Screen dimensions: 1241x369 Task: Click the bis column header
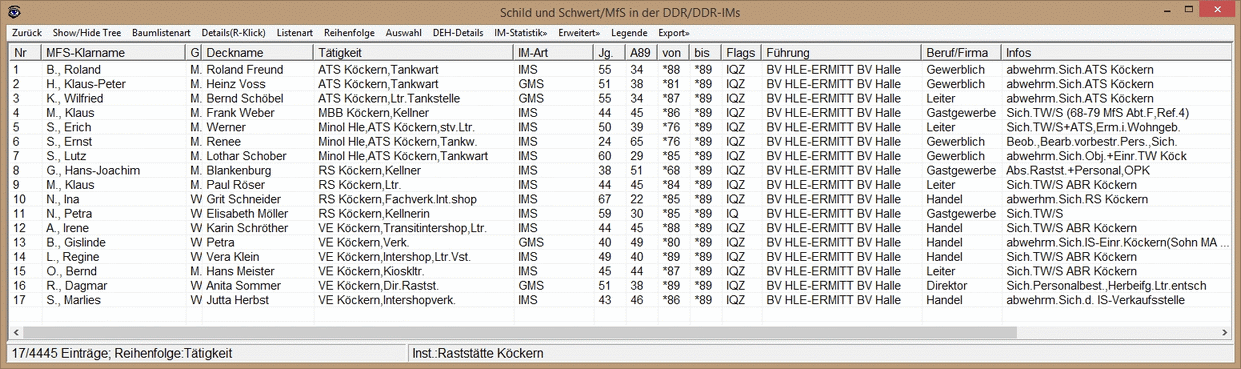coord(706,52)
